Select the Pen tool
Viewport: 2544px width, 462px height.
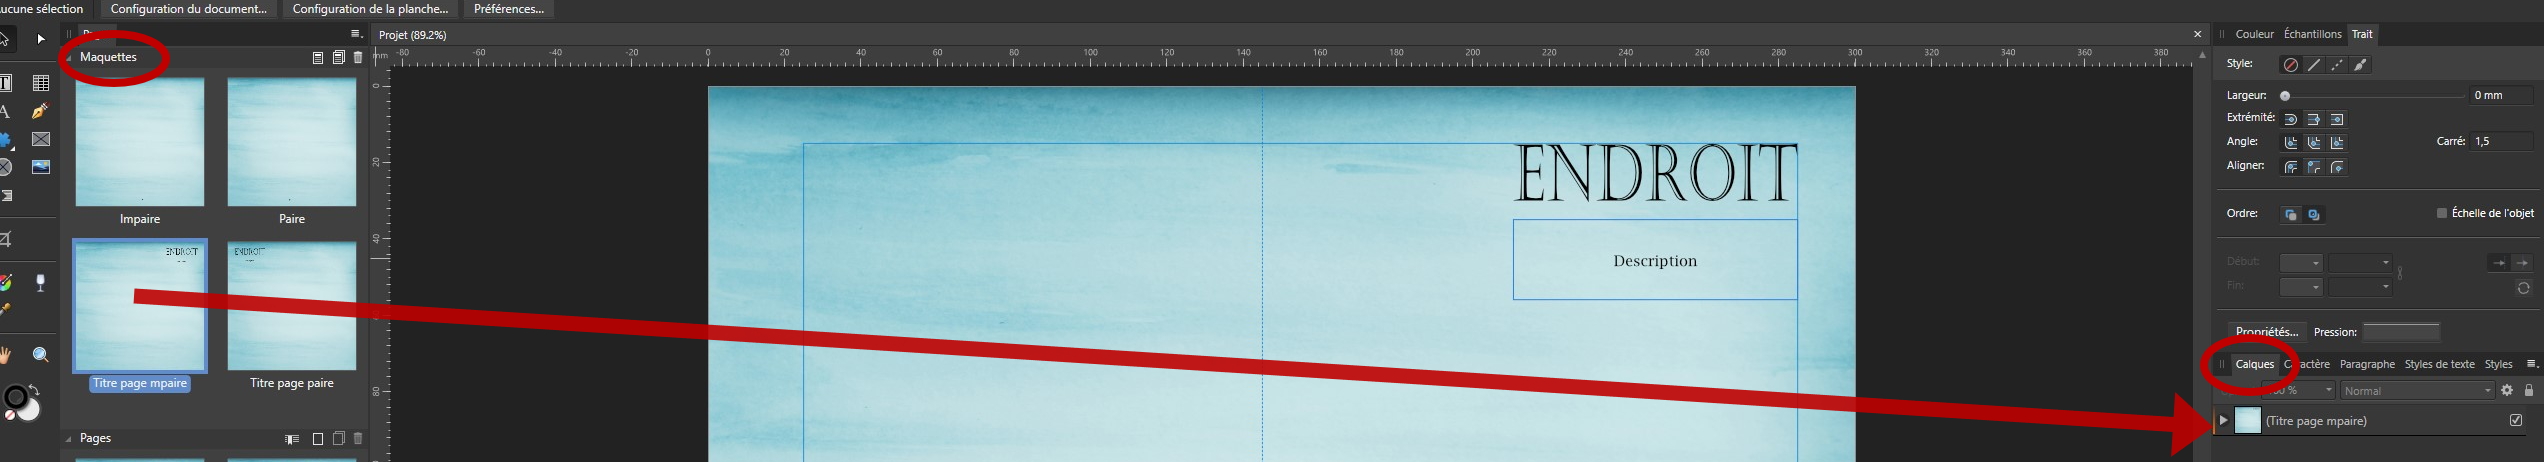coord(40,111)
